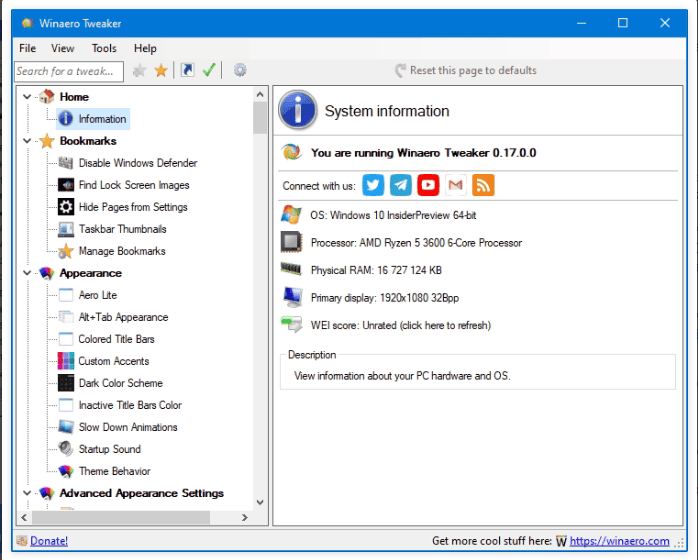Click the Appearance category label
The width and height of the screenshot is (698, 560).
coord(90,273)
